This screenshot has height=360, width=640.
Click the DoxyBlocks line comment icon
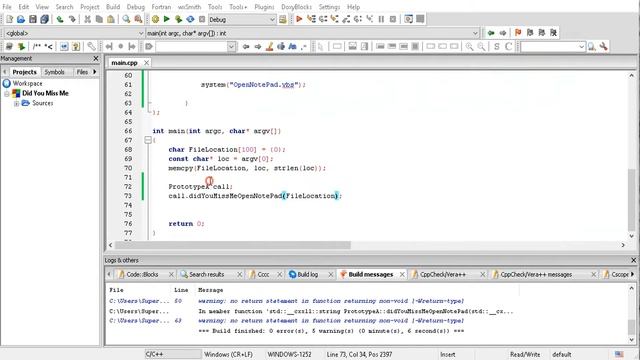coord(48,47)
